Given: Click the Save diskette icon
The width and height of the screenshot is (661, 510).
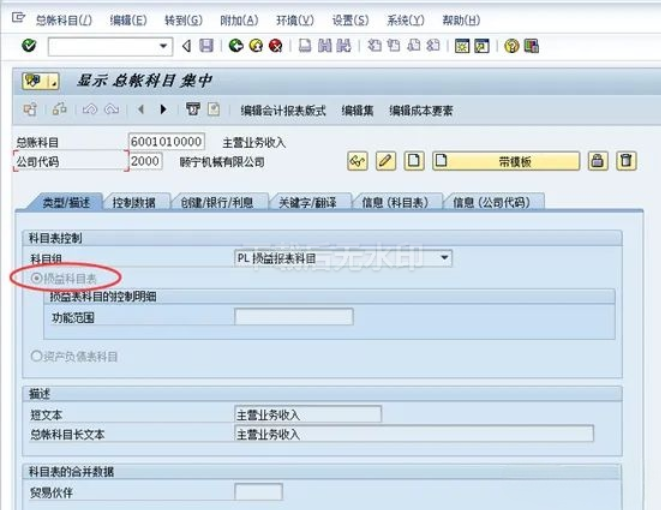Looking at the screenshot, I should click(206, 46).
